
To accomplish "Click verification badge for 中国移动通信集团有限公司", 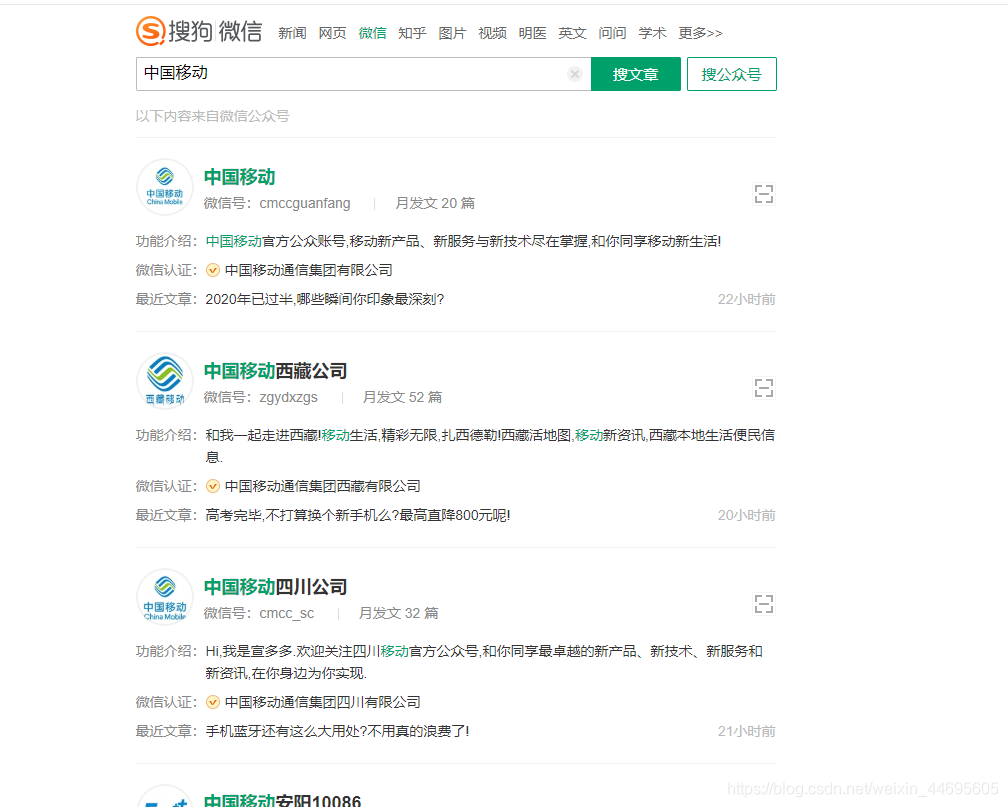I will click(213, 270).
